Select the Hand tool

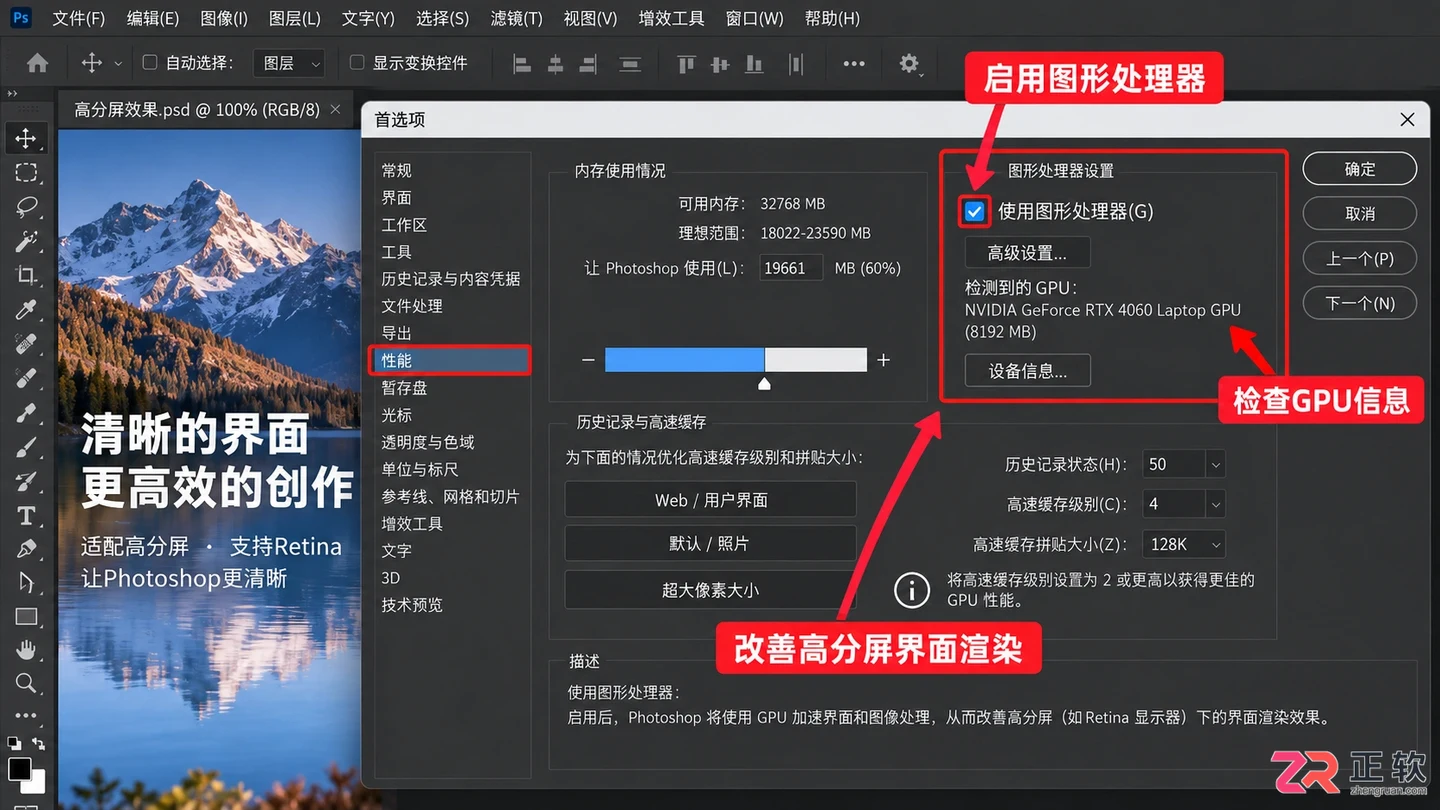point(26,651)
